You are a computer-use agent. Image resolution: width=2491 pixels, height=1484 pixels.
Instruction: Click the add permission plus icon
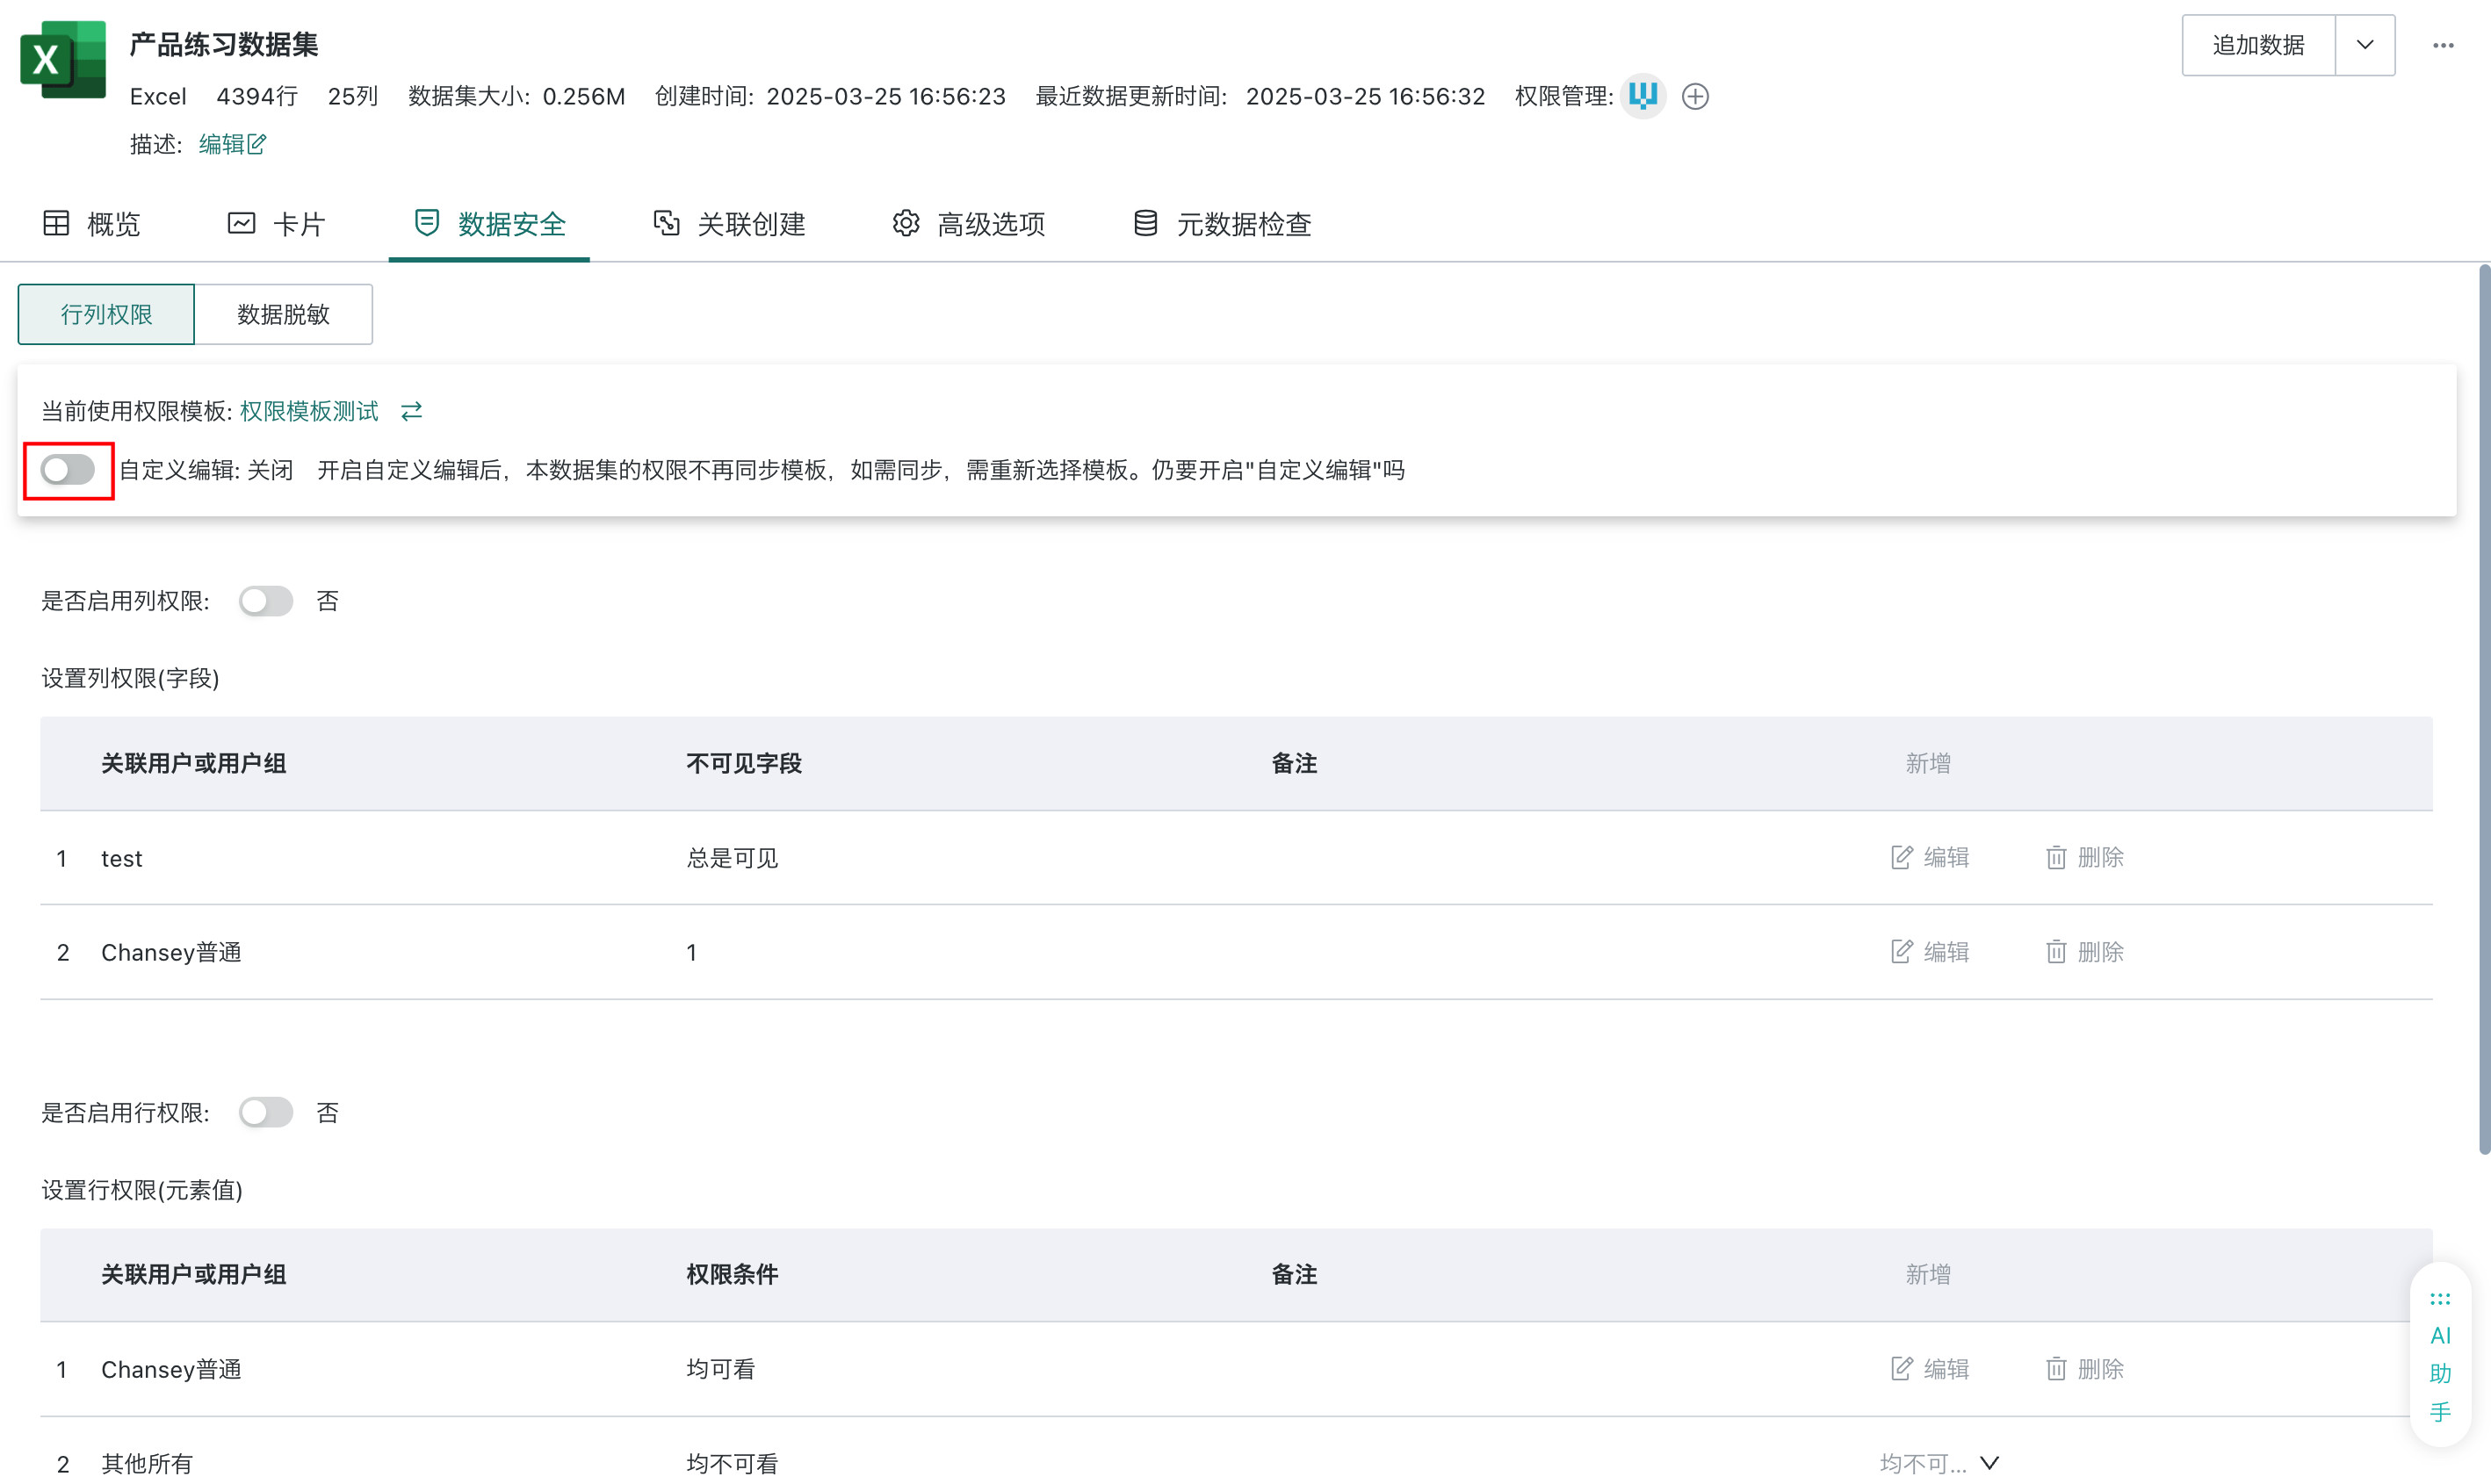click(1695, 97)
